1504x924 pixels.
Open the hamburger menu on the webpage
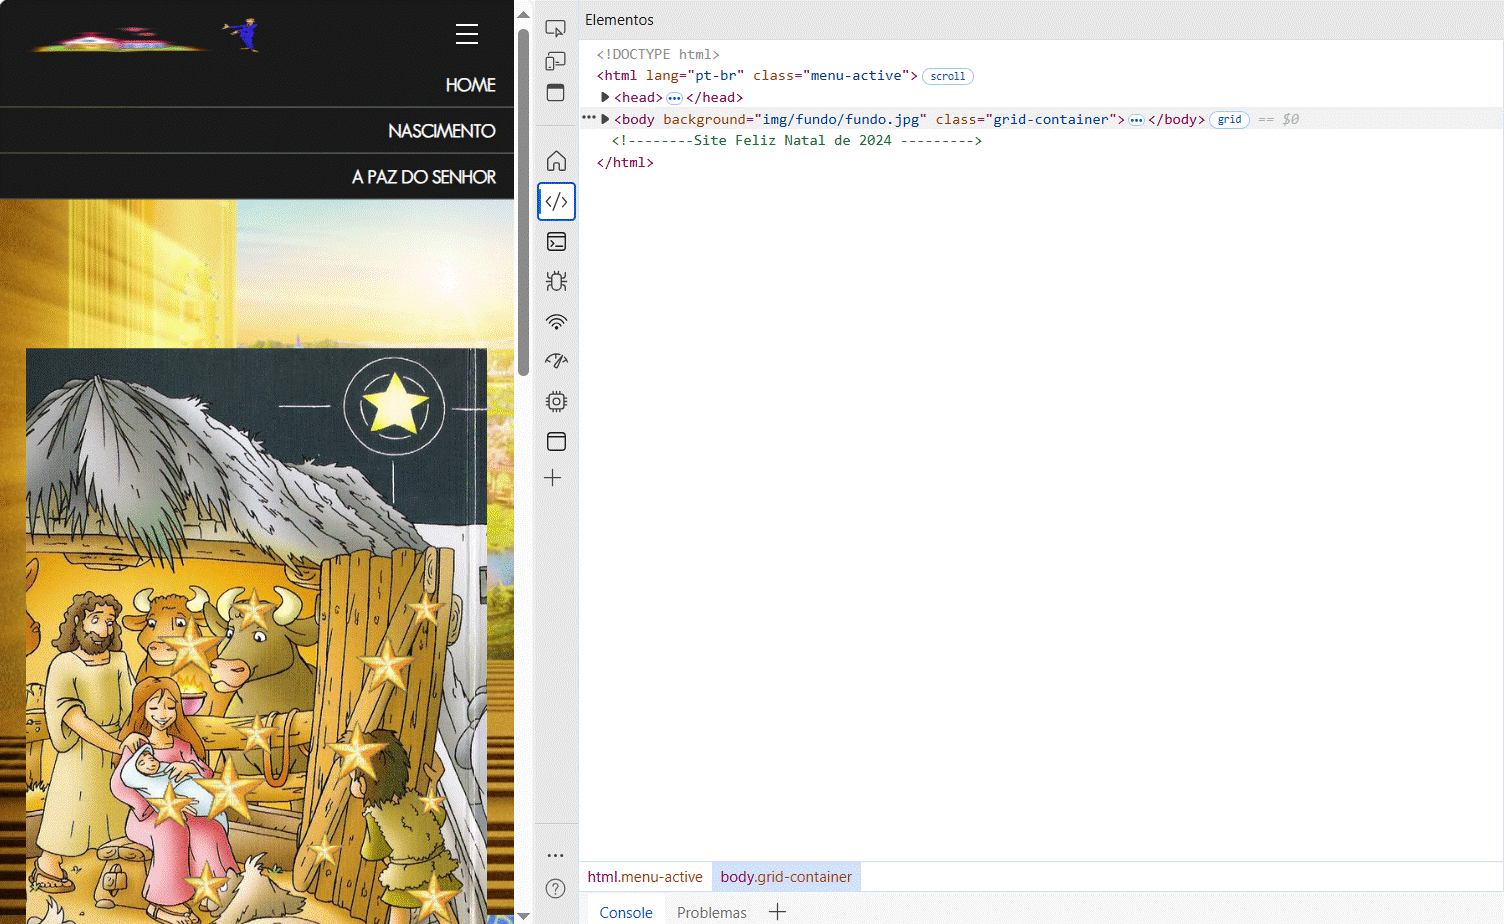[466, 33]
